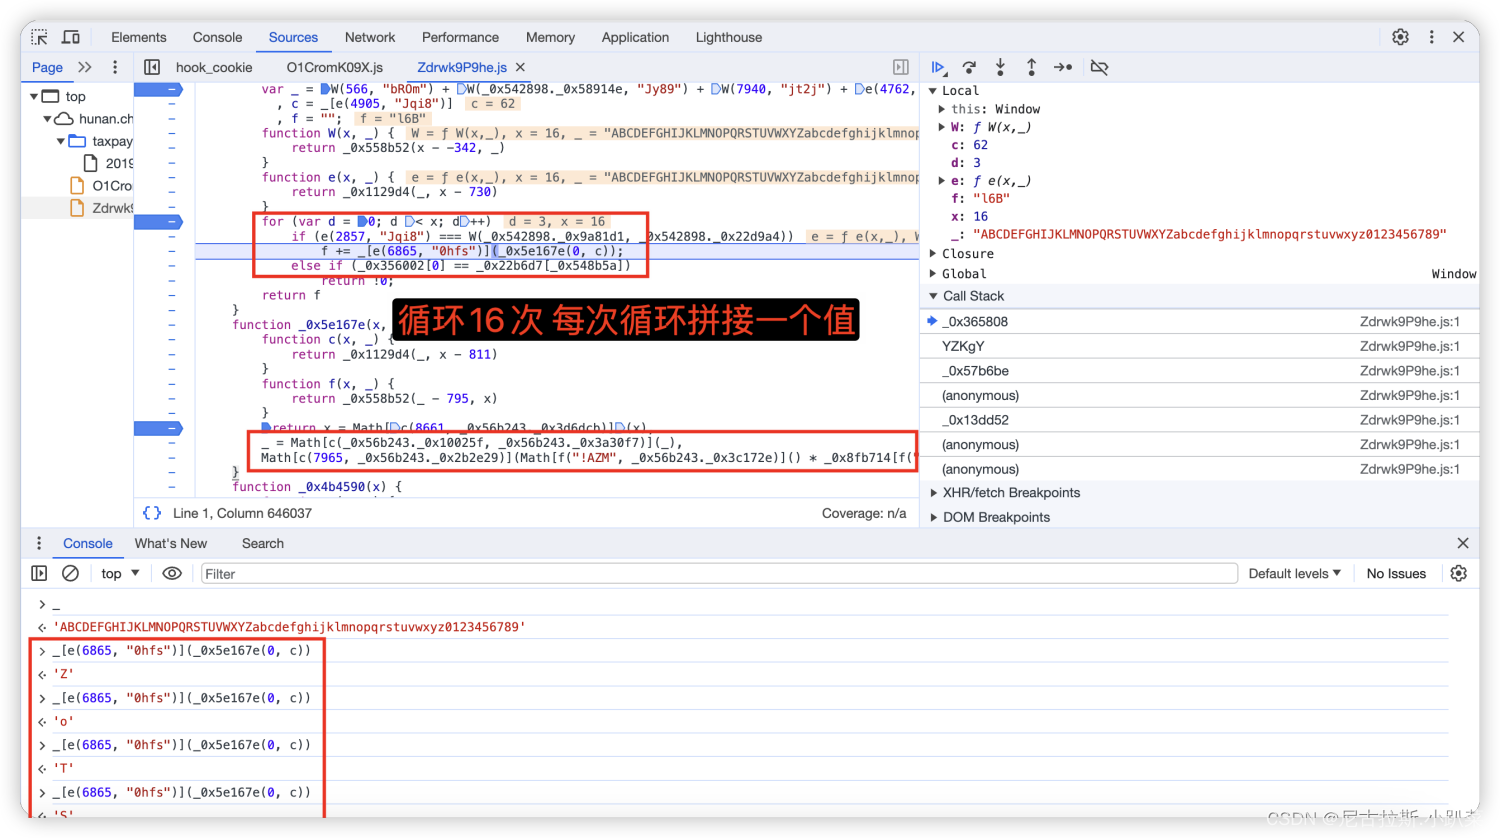Viewport: 1500px width, 838px height.
Task: Open the Performance tab
Action: pos(460,37)
